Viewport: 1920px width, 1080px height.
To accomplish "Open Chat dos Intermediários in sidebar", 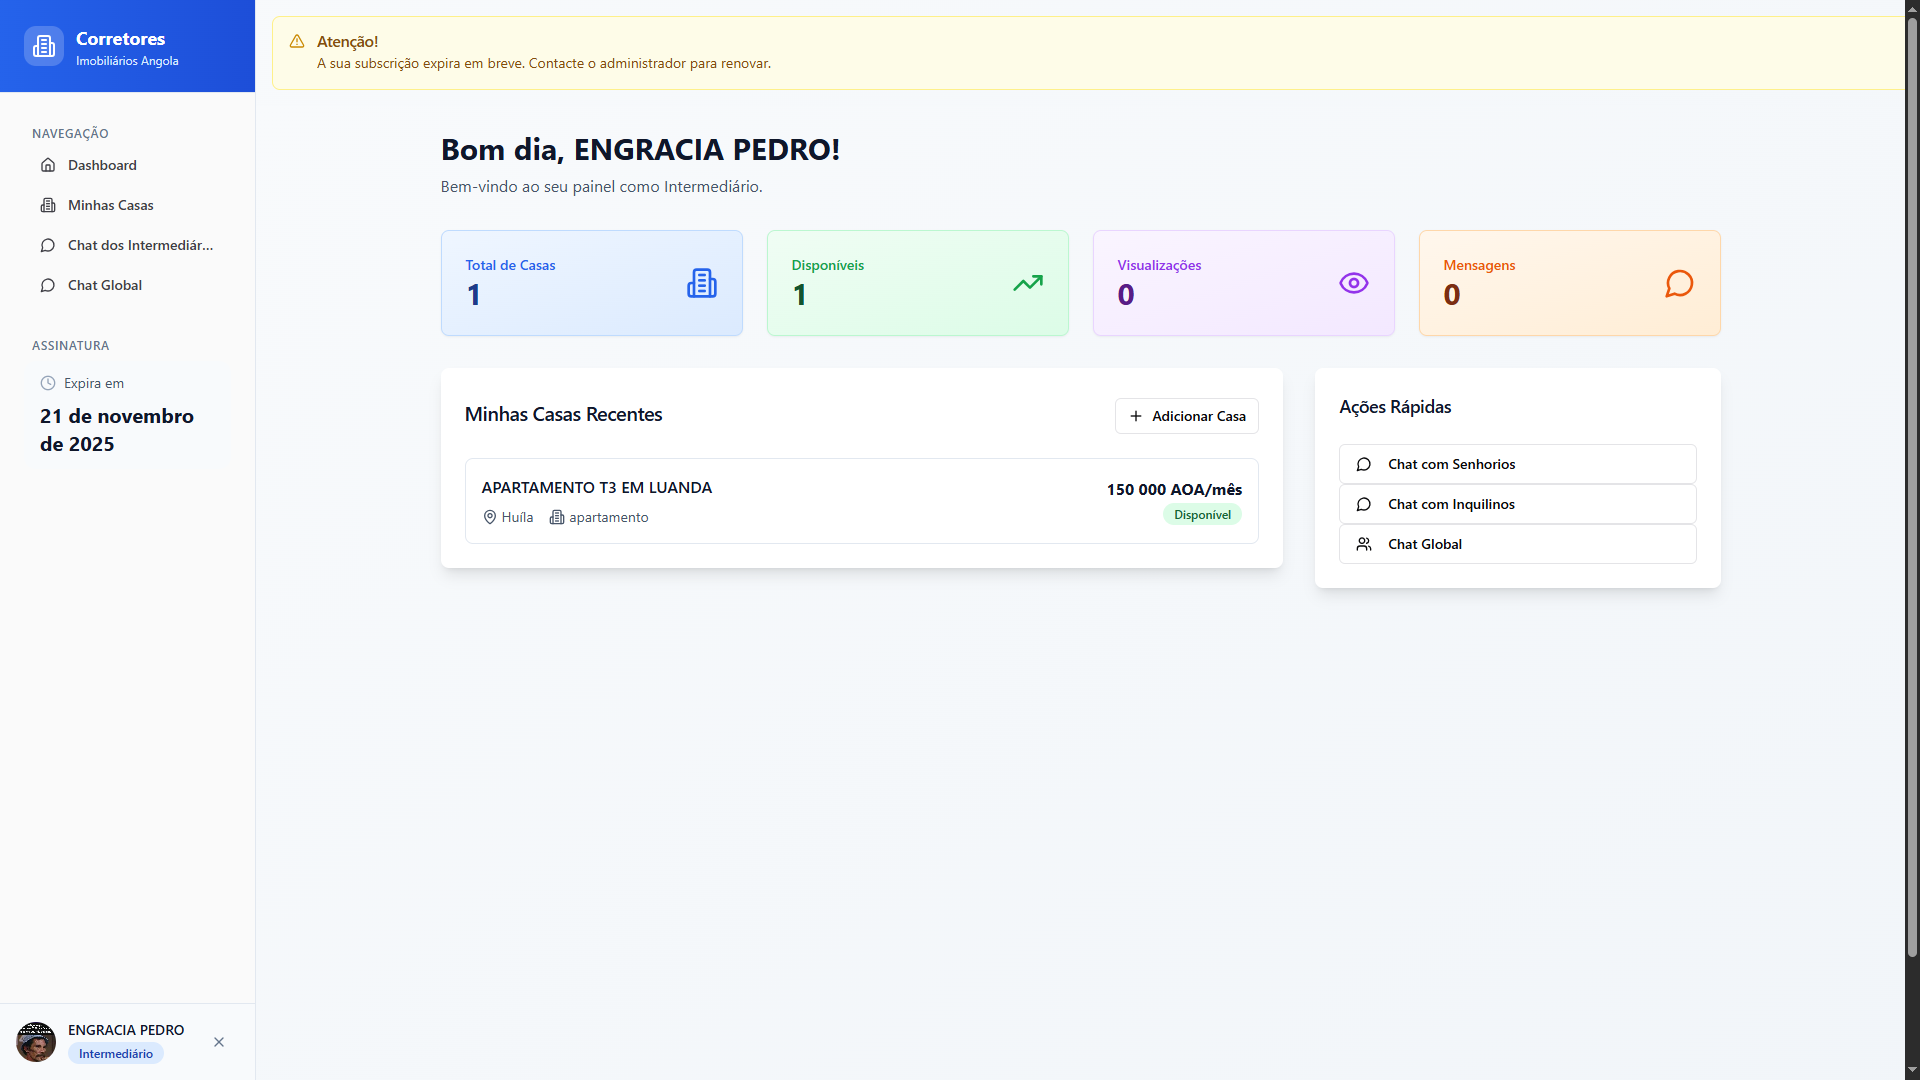I will click(x=128, y=245).
